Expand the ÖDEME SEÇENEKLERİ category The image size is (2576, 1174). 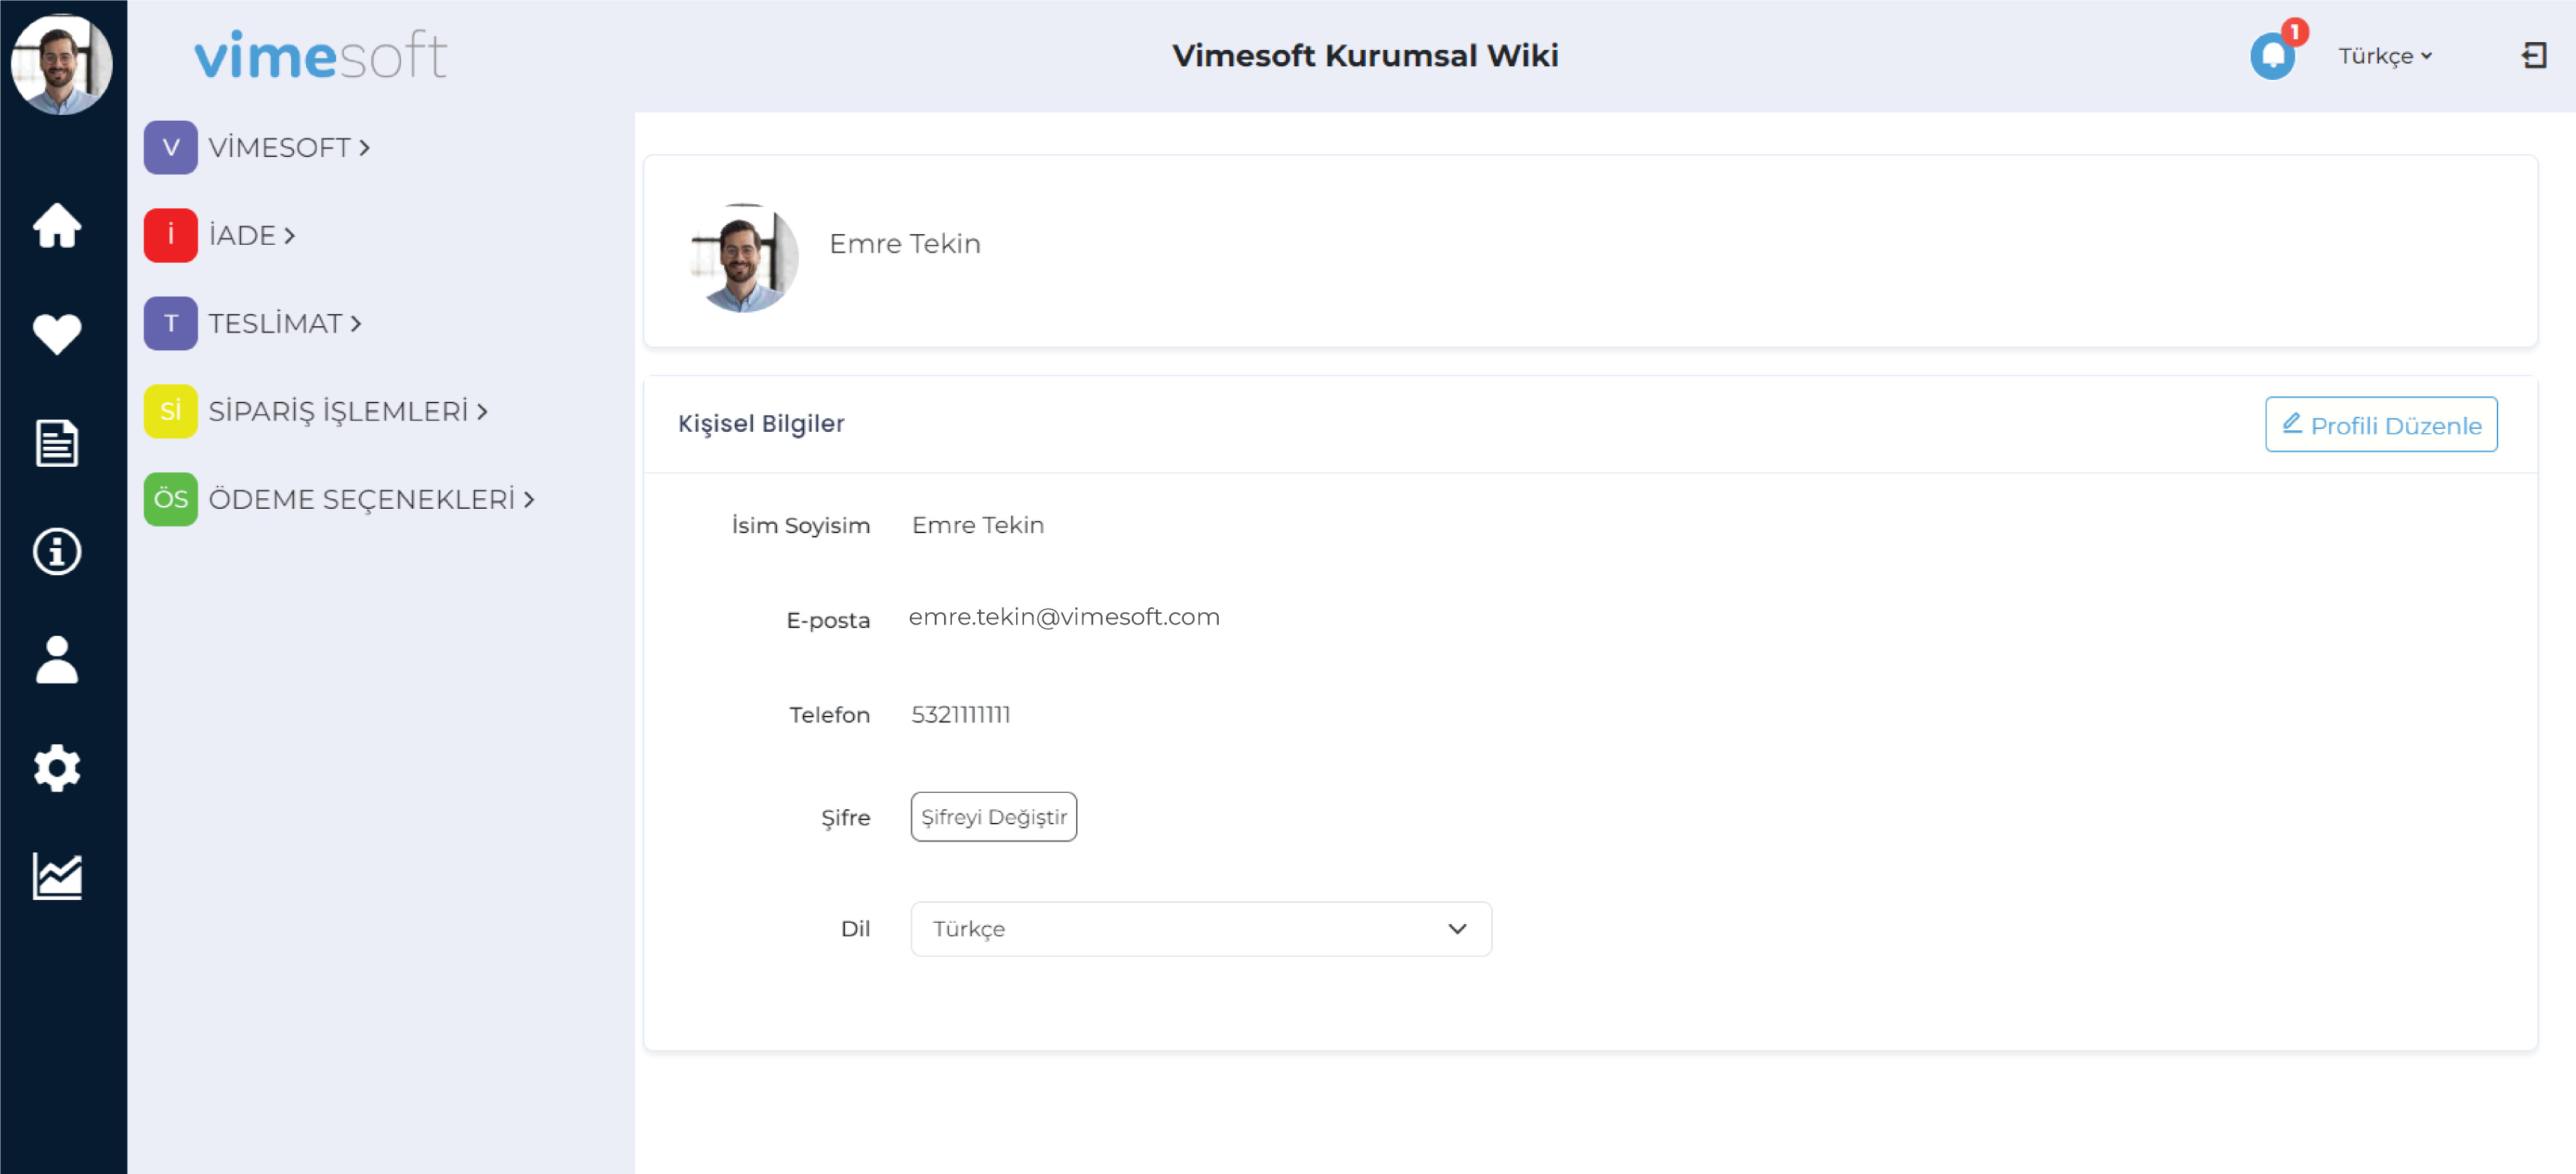(372, 499)
